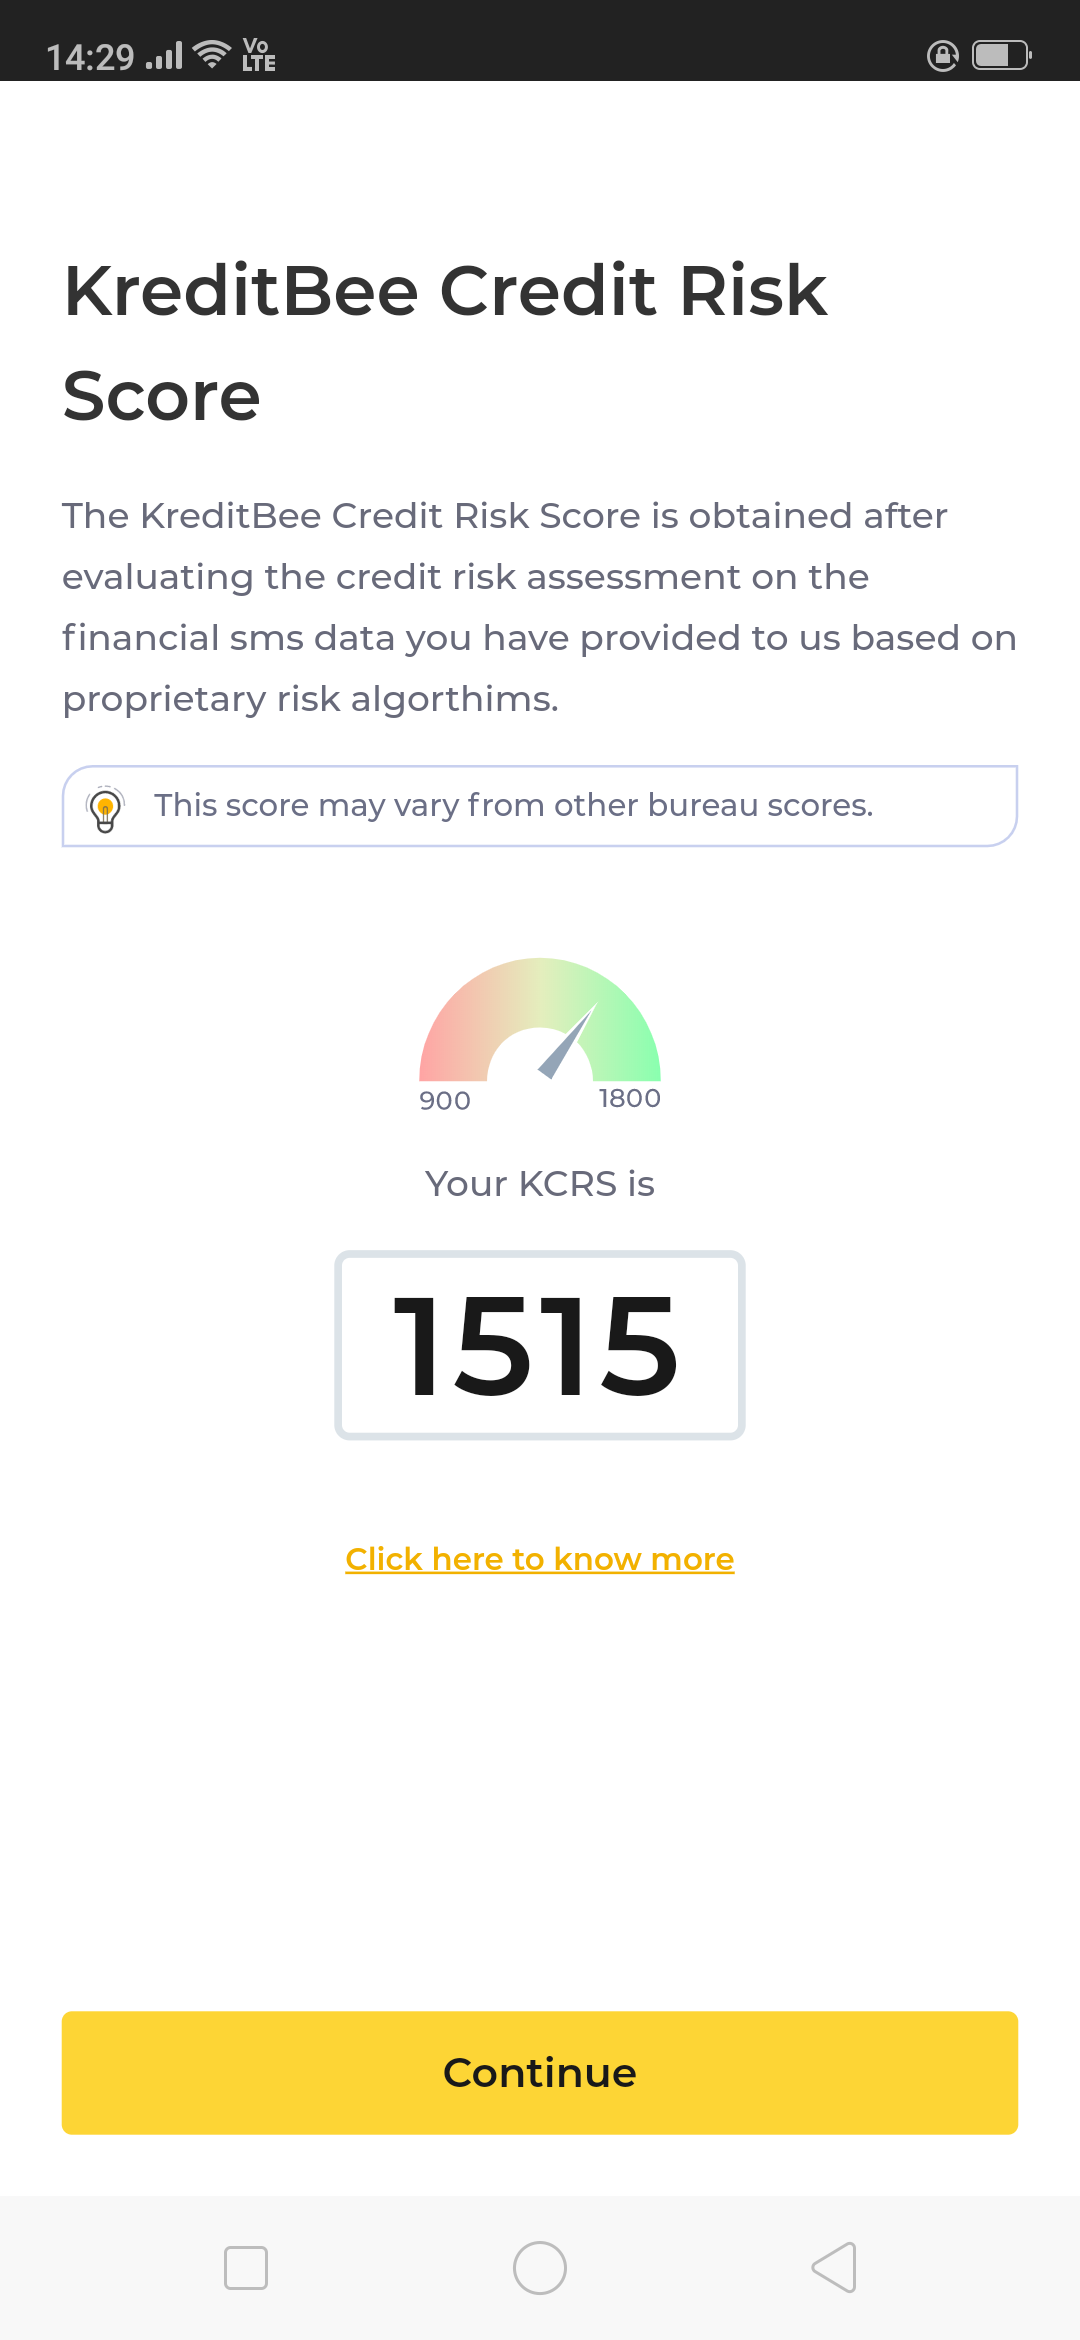The image size is (1080, 2340).
Task: Tap the rotation lock status icon
Action: 943,55
